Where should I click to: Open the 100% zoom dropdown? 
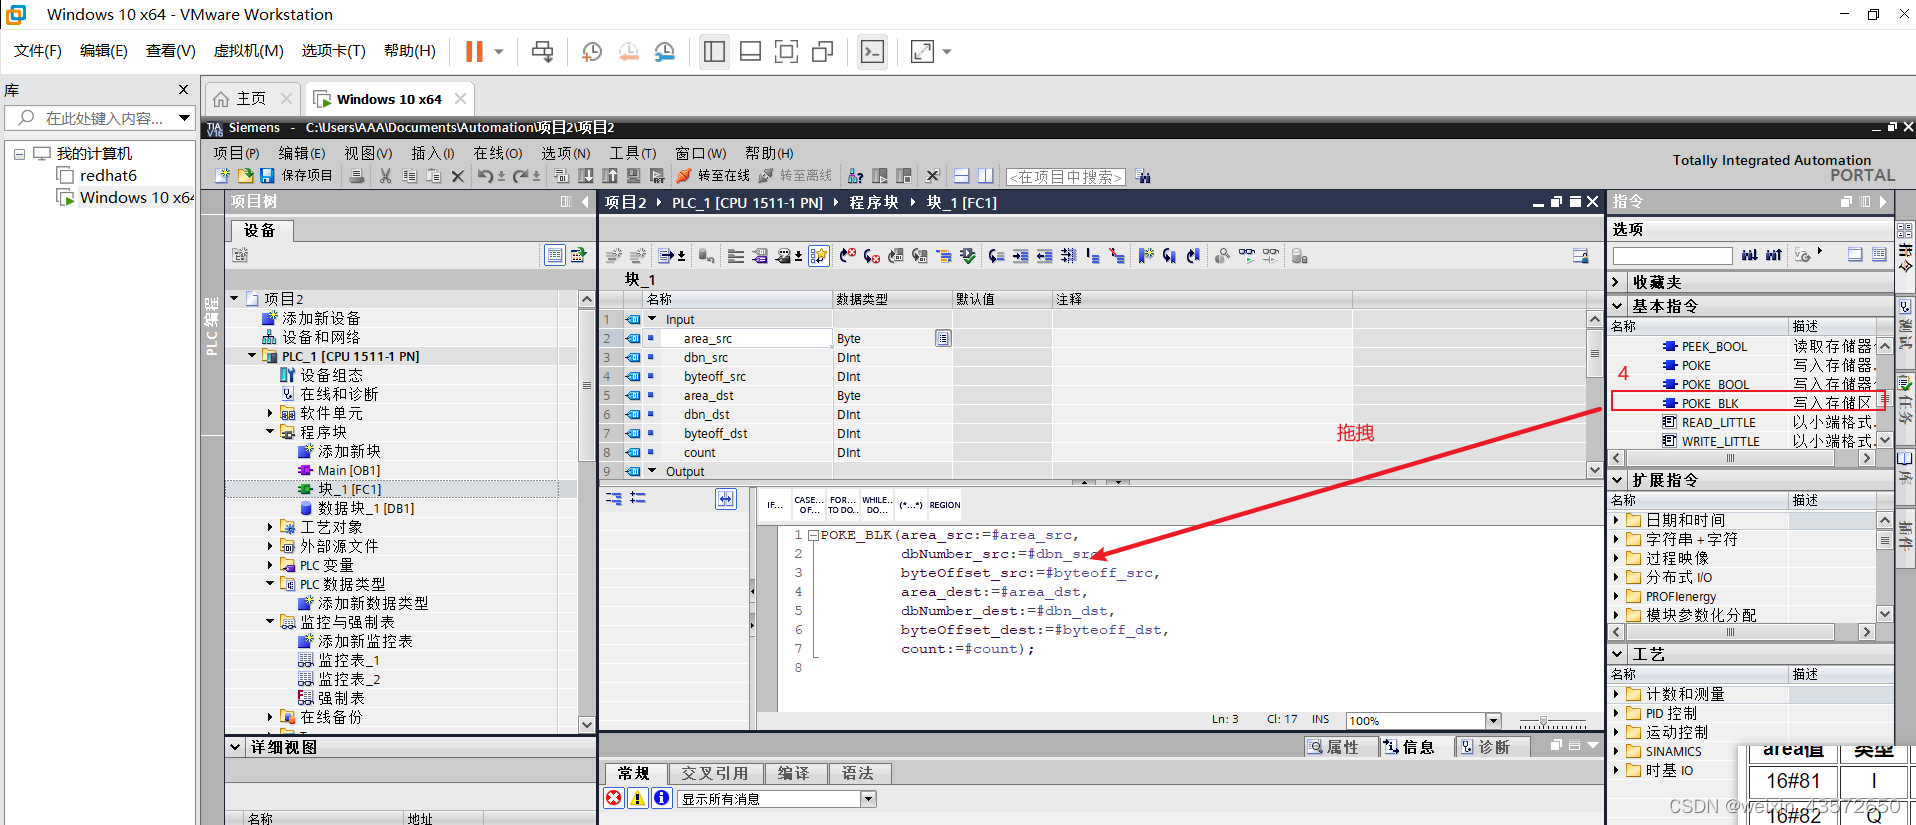1493,720
